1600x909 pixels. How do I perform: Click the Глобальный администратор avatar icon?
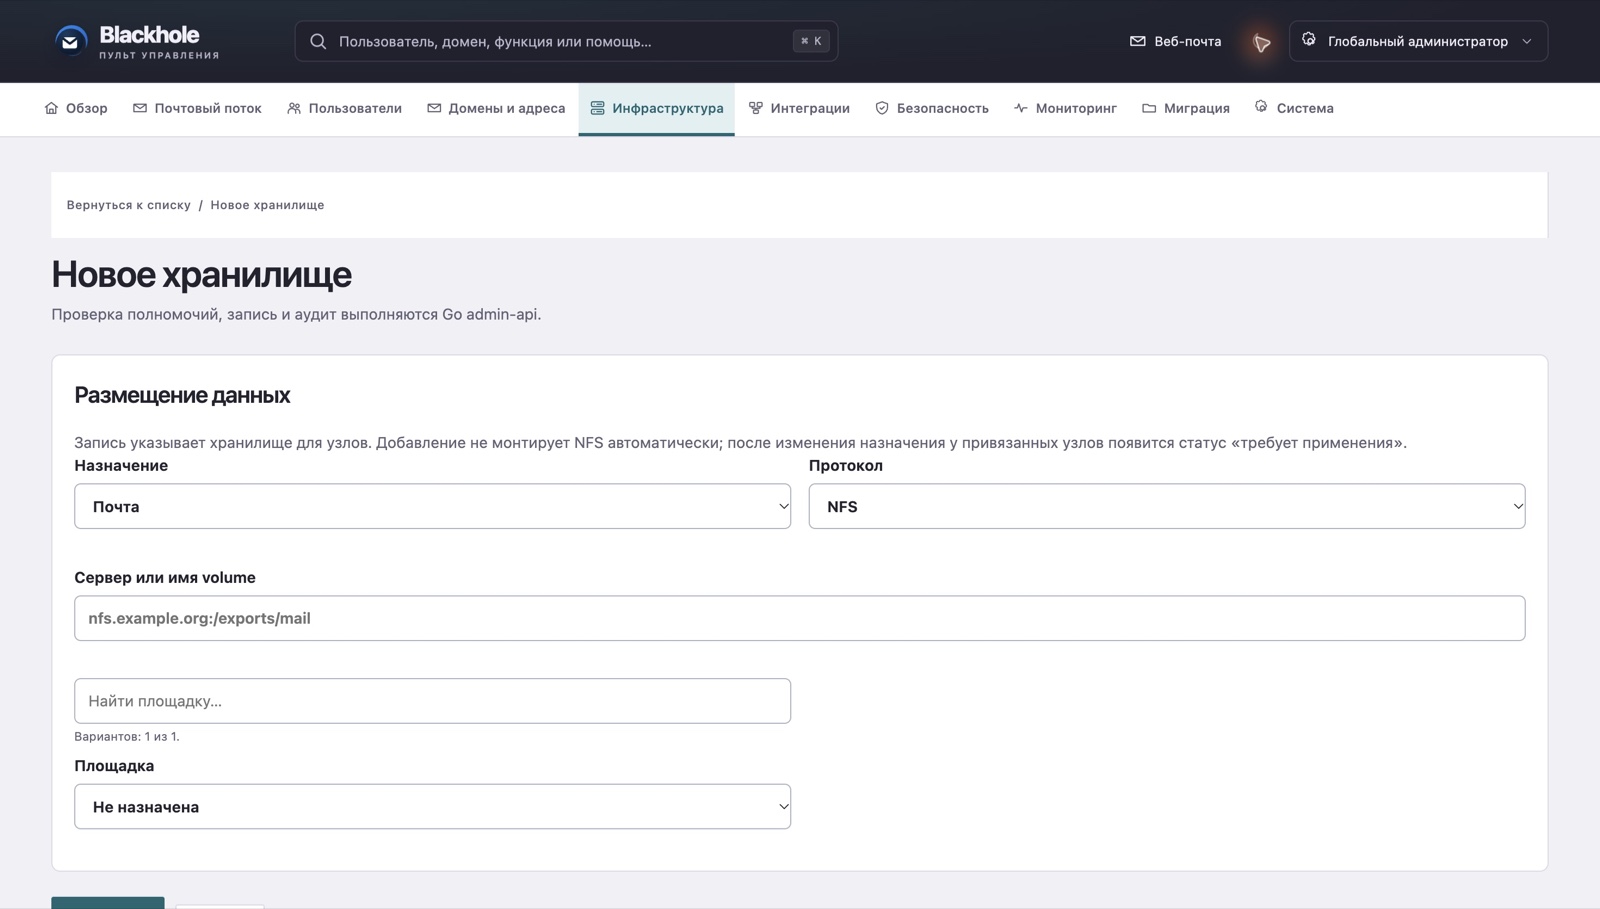(x=1309, y=40)
